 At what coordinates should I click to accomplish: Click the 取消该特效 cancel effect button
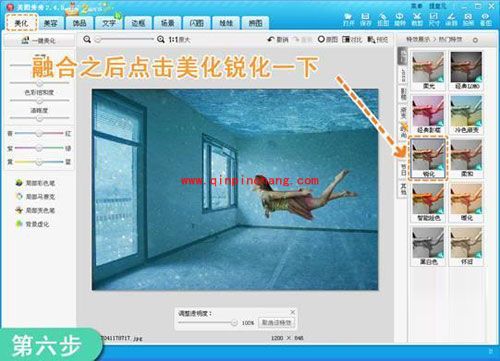(x=276, y=323)
